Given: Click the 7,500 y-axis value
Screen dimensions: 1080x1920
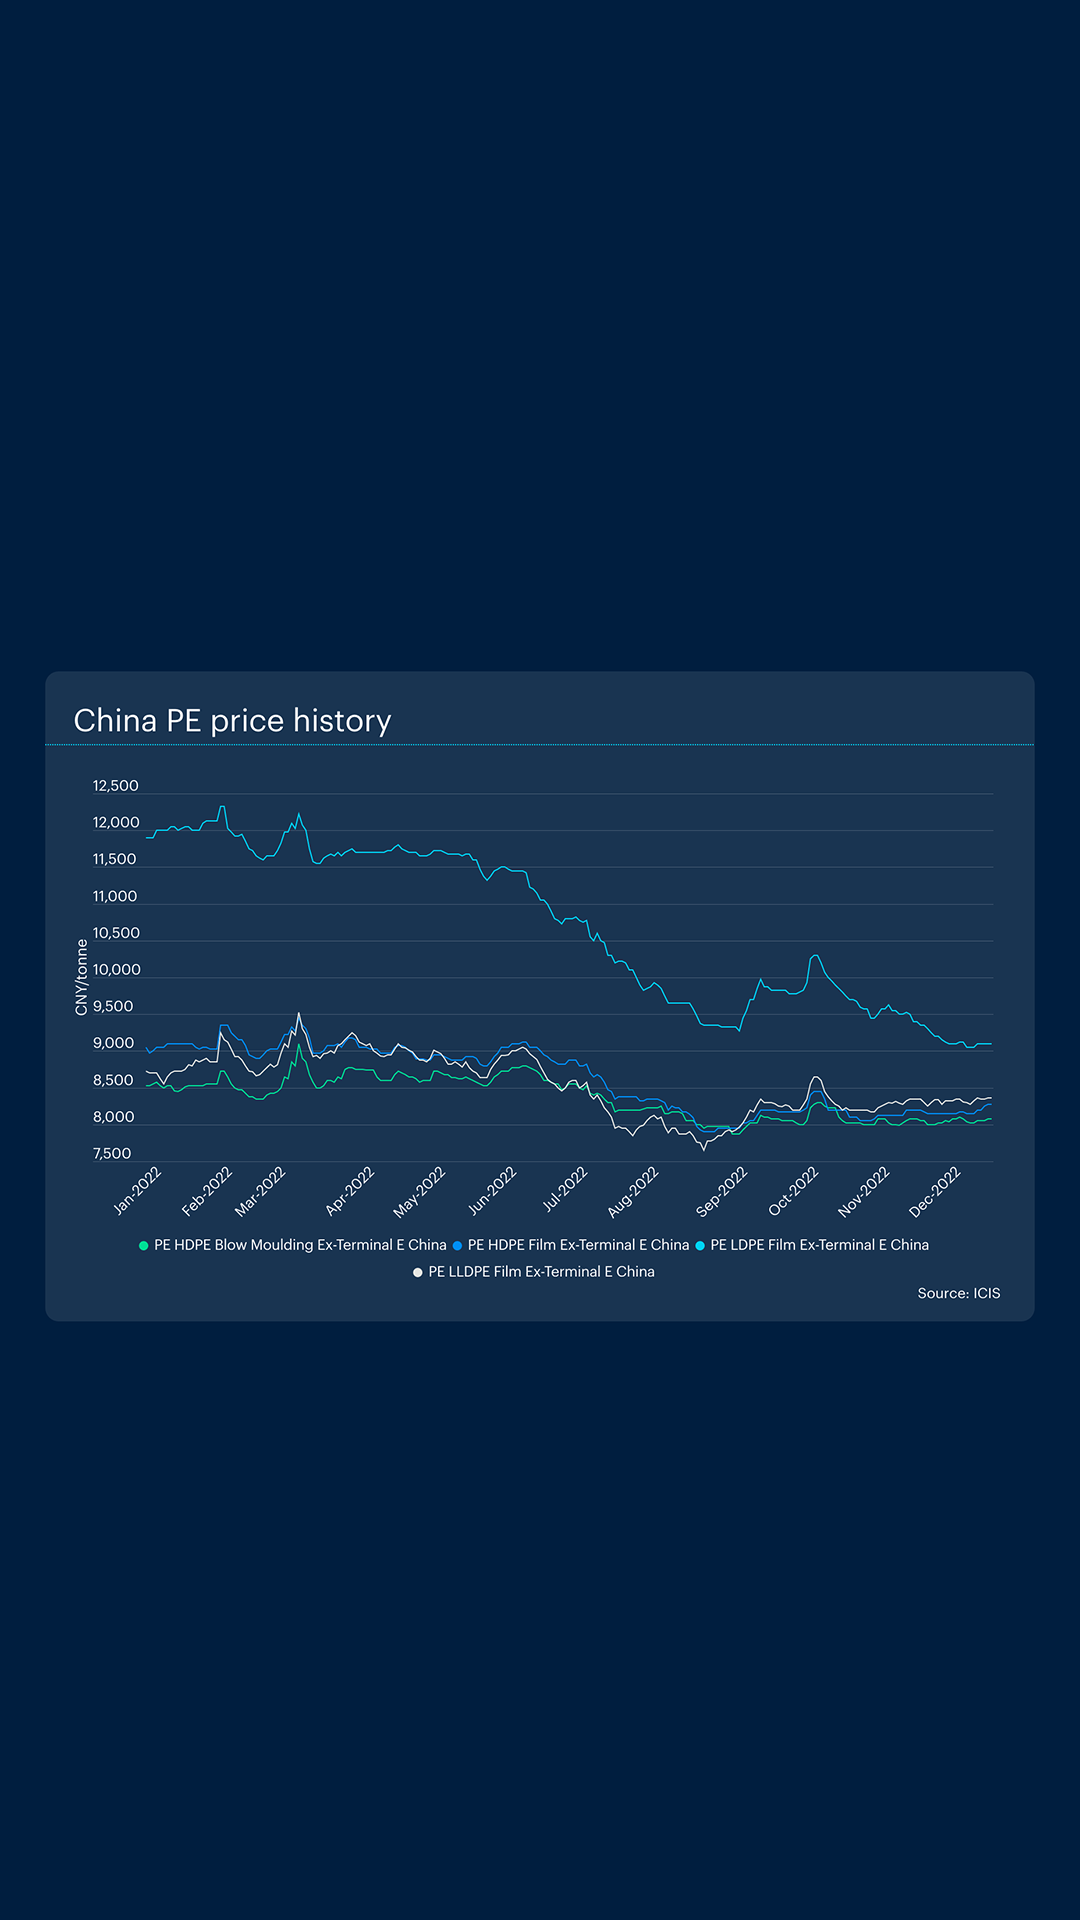Looking at the screenshot, I should click(x=112, y=1154).
